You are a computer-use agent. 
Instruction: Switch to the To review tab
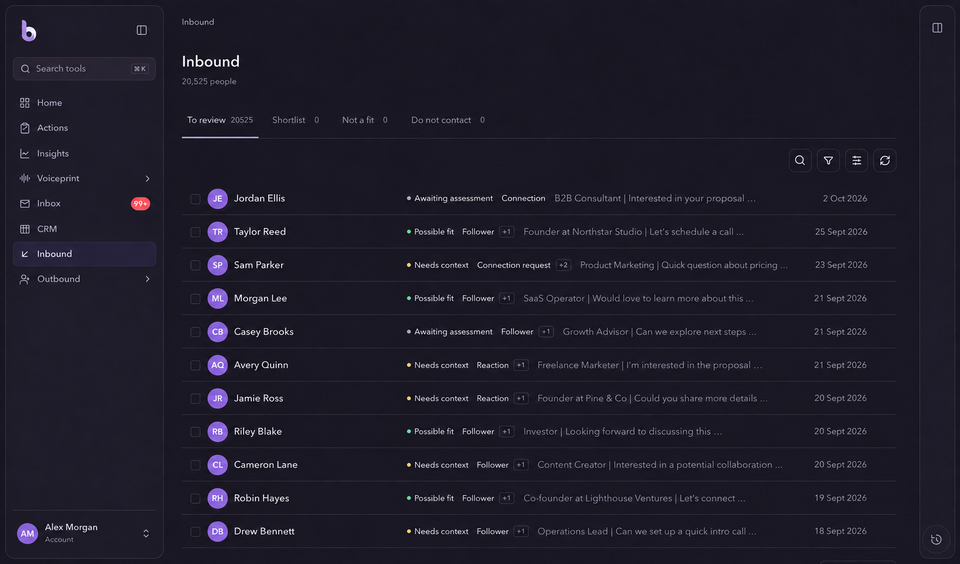pyautogui.click(x=220, y=121)
